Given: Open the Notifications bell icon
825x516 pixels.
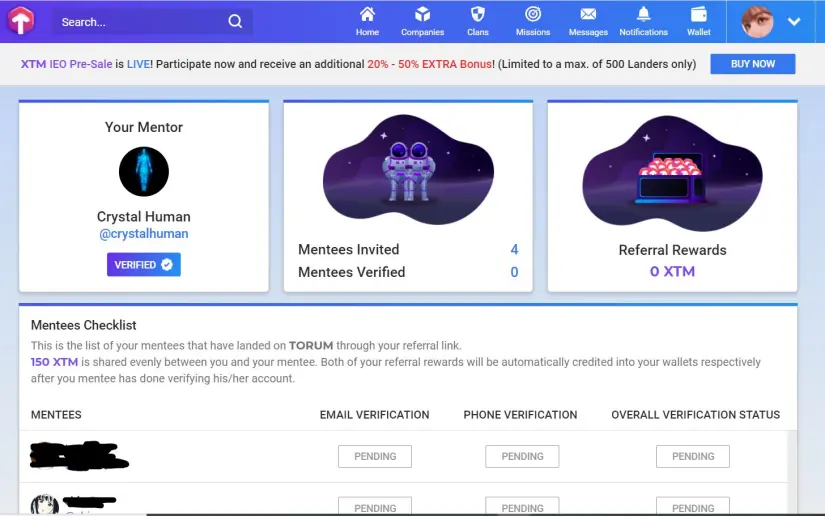Looking at the screenshot, I should 643,14.
